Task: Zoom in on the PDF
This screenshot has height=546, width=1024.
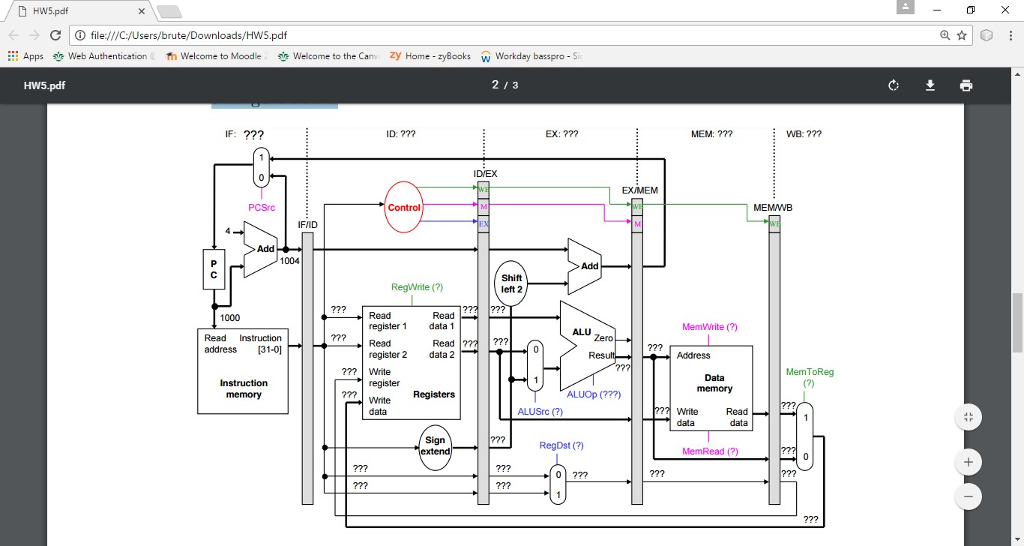Action: click(x=968, y=462)
